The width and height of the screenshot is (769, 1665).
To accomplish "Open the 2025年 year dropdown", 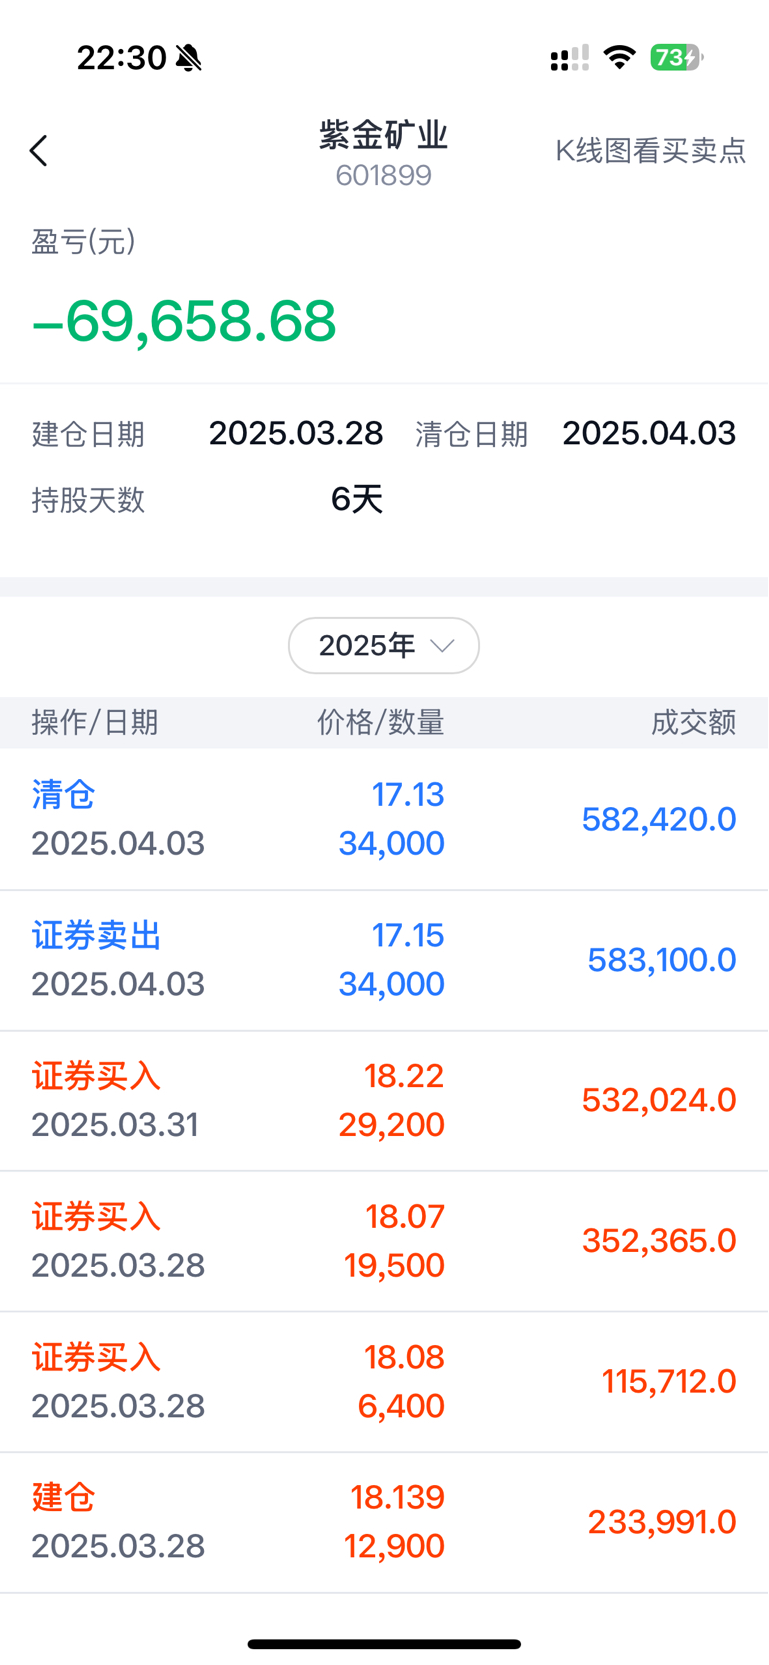I will pyautogui.click(x=384, y=646).
